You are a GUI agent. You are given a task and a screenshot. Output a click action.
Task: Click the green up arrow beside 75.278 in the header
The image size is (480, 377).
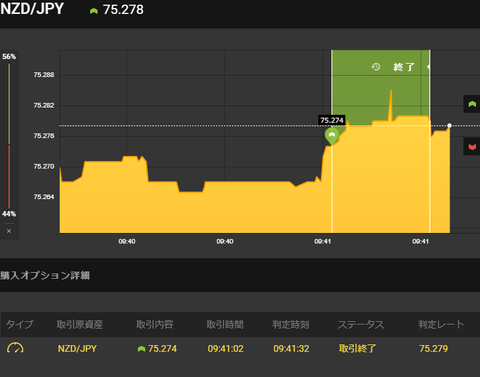coord(94,11)
